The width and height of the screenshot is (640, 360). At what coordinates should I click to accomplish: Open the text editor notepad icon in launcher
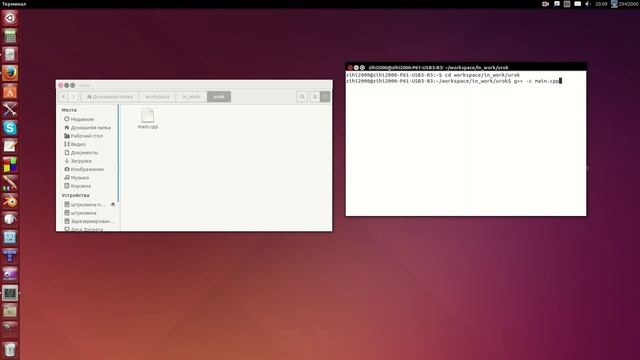pyautogui.click(x=10, y=146)
